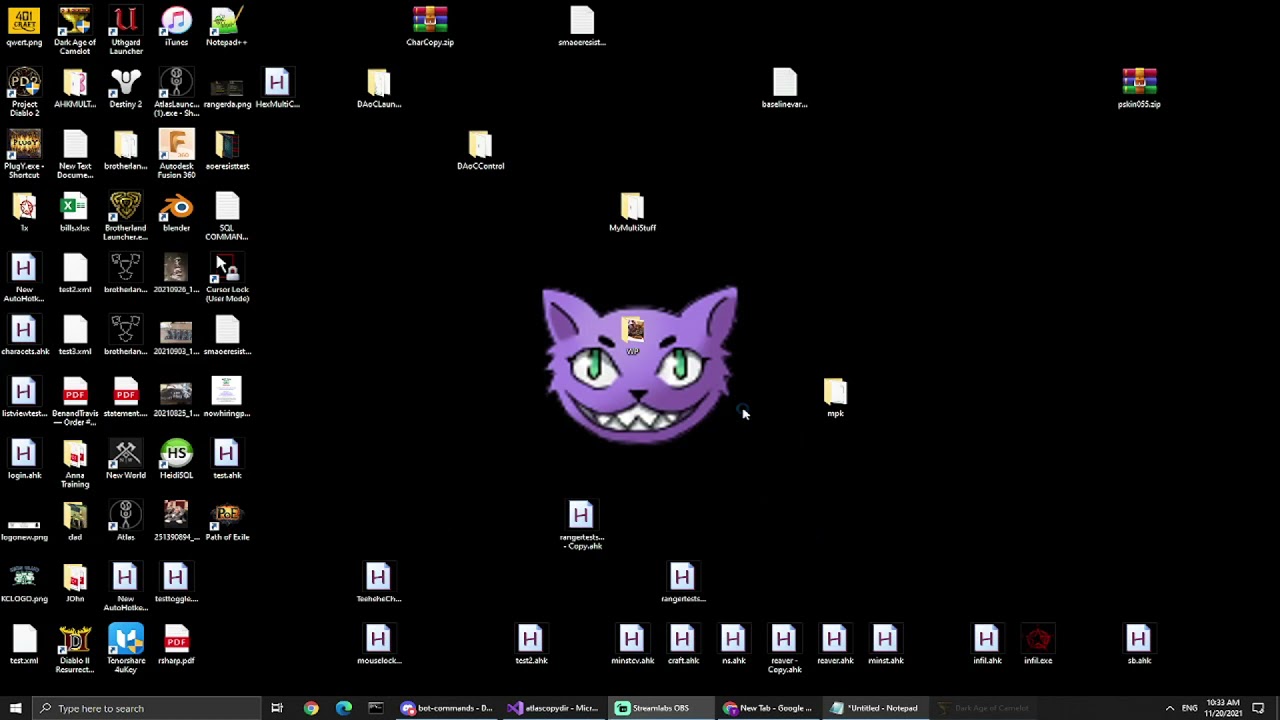Select the sb.ahk script icon
Screen dimensions: 1280x720
[1139, 646]
